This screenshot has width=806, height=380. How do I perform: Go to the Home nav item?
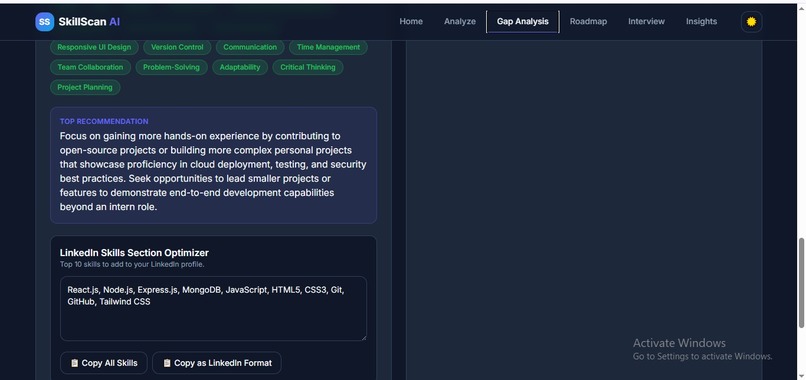[411, 22]
